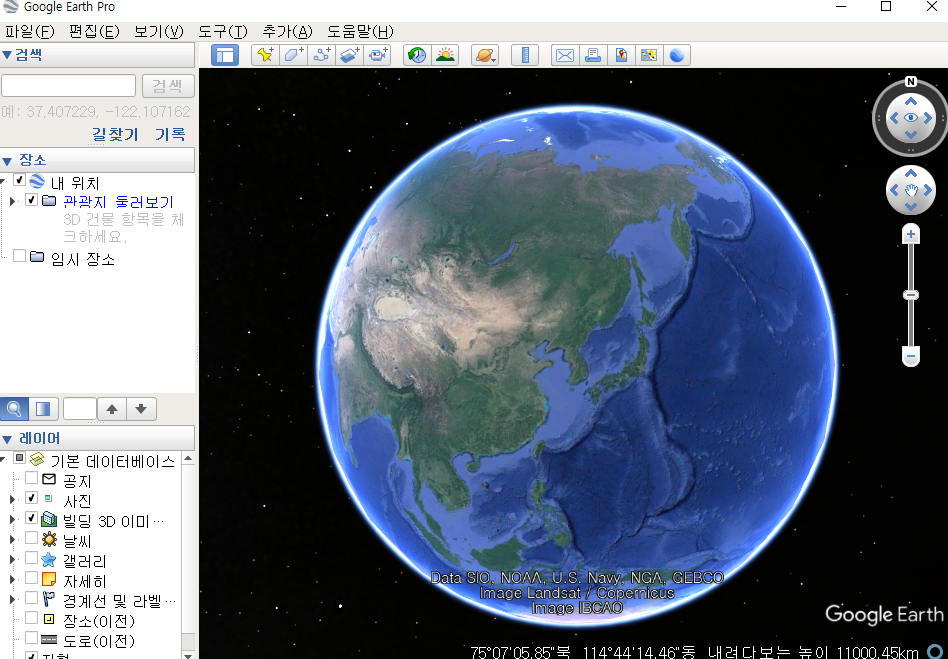Add a placemark with the pushpin icon
948x659 pixels.
click(265, 55)
